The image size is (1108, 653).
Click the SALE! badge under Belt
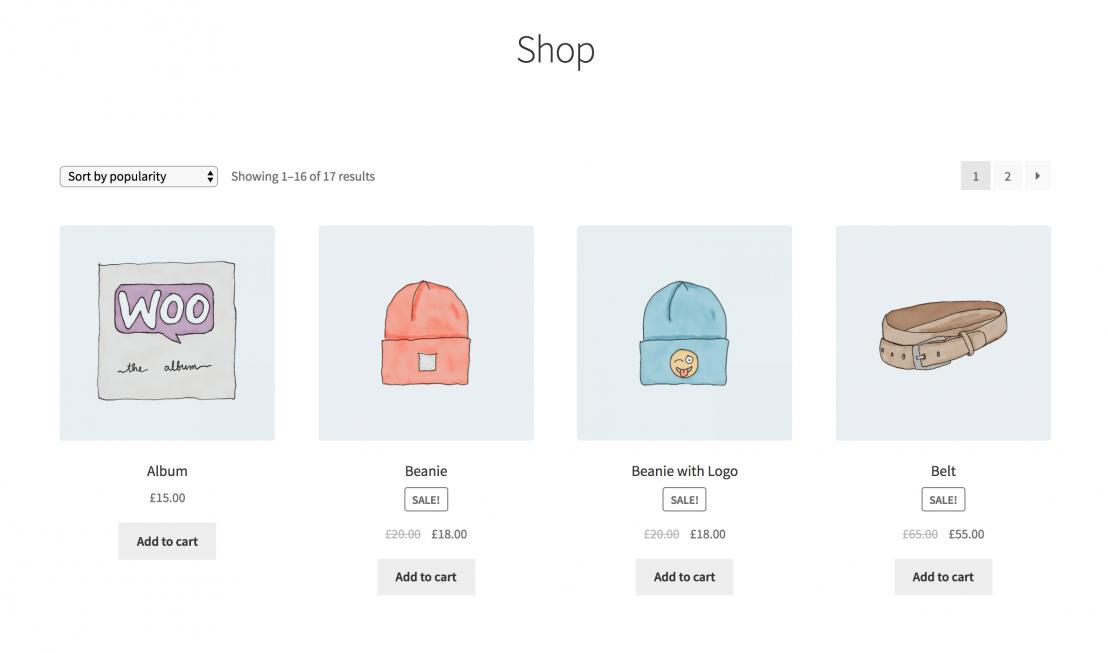tap(943, 500)
